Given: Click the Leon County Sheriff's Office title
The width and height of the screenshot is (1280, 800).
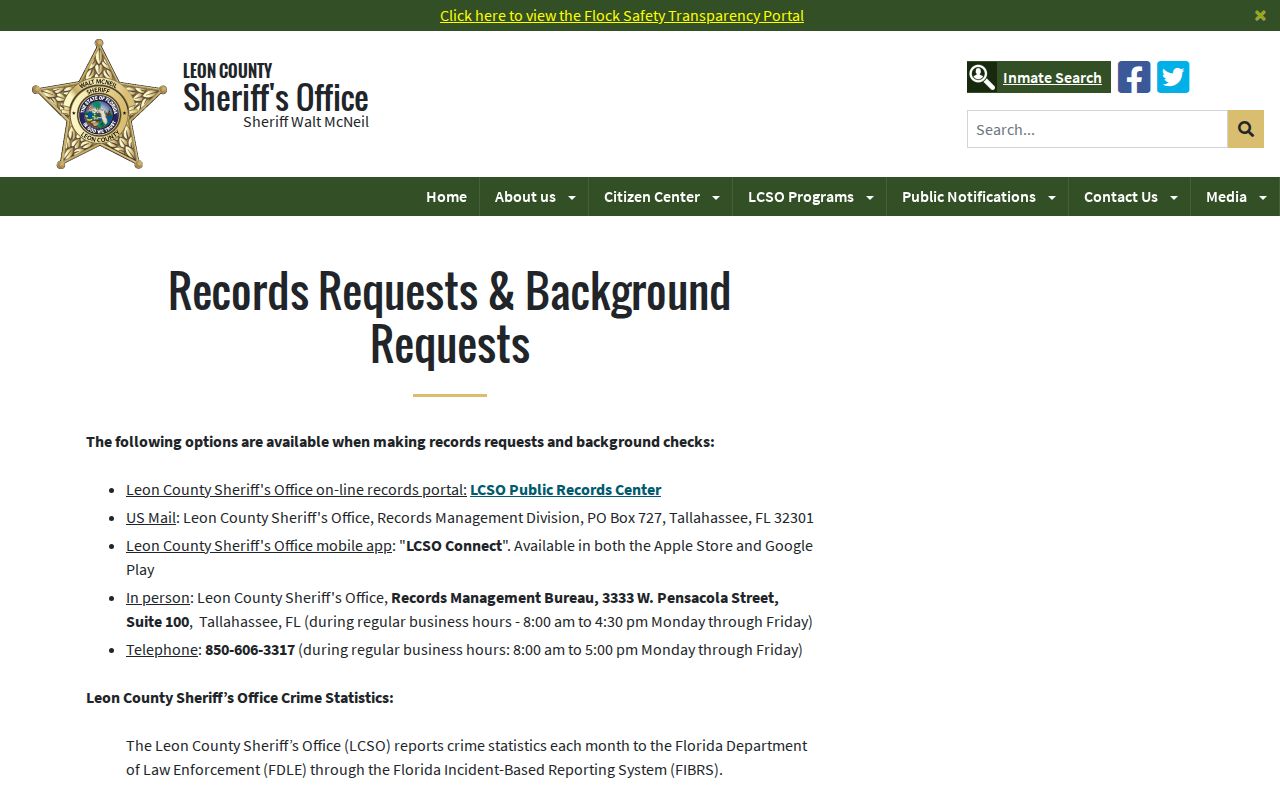Looking at the screenshot, I should point(276,90).
